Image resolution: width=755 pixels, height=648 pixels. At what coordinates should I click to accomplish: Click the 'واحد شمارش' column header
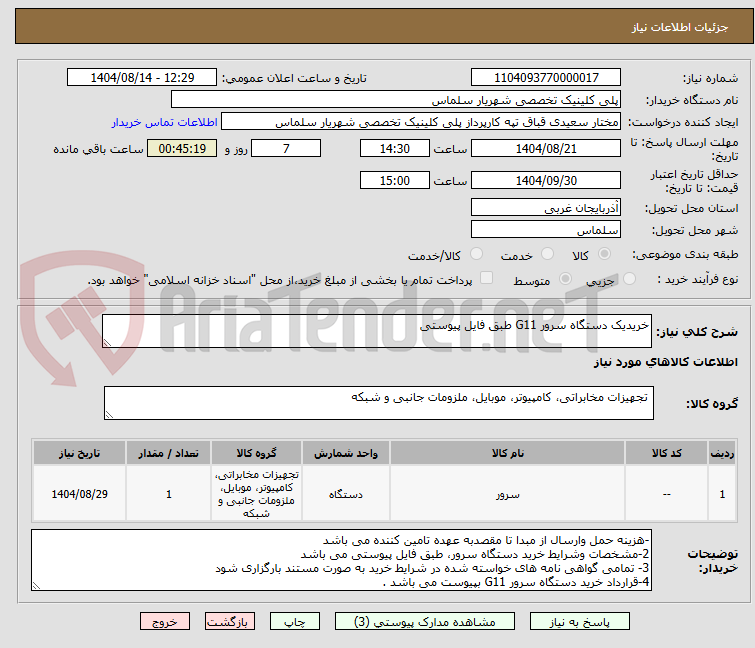(x=346, y=453)
